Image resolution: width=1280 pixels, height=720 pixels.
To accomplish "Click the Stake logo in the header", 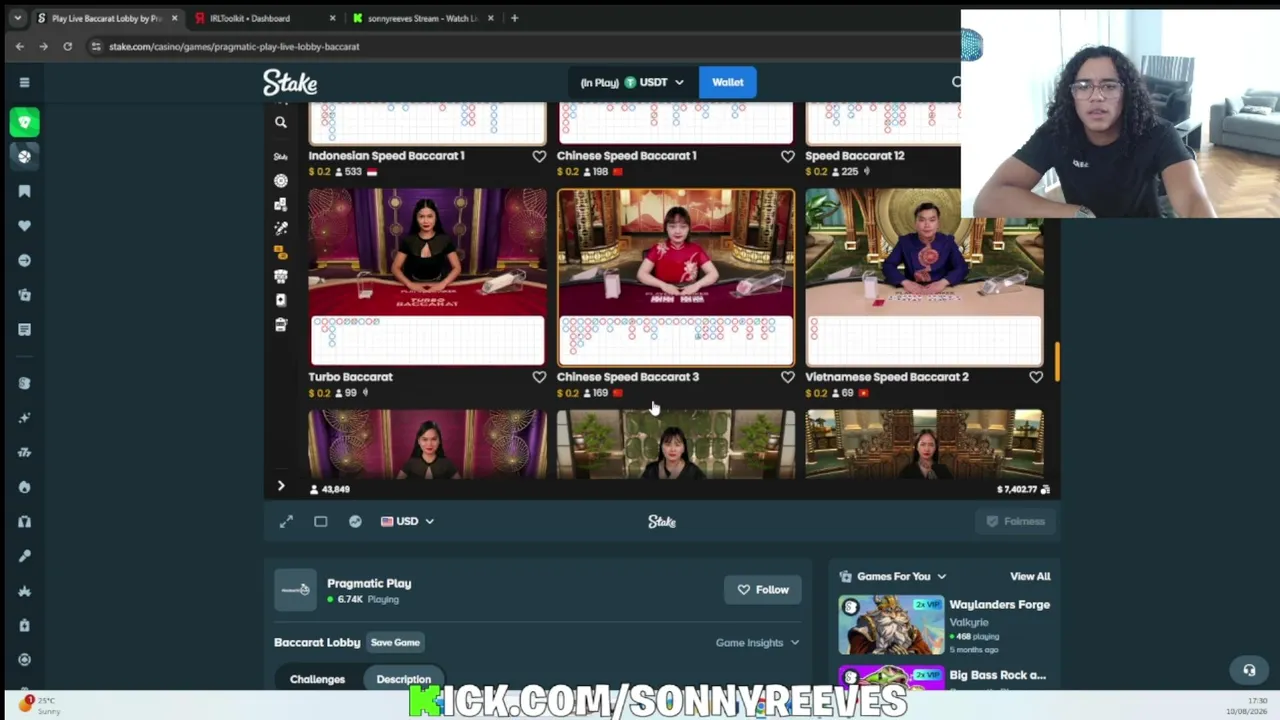I will coord(290,82).
